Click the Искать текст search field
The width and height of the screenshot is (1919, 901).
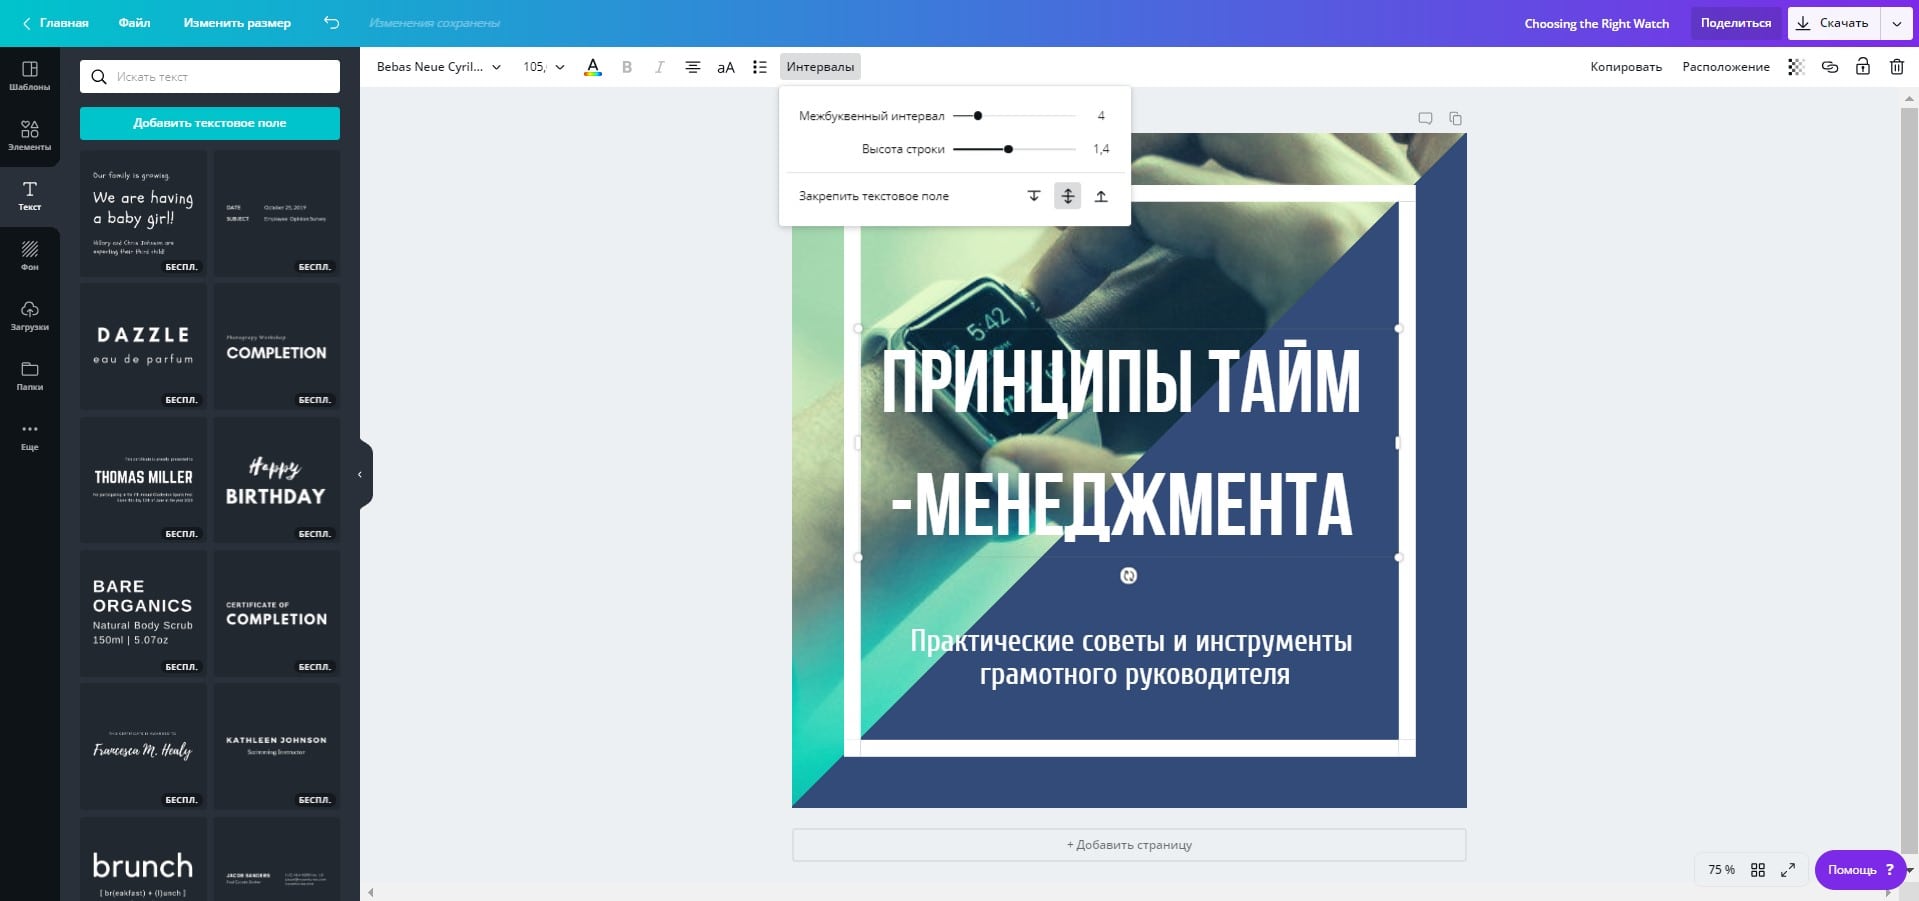coord(210,76)
